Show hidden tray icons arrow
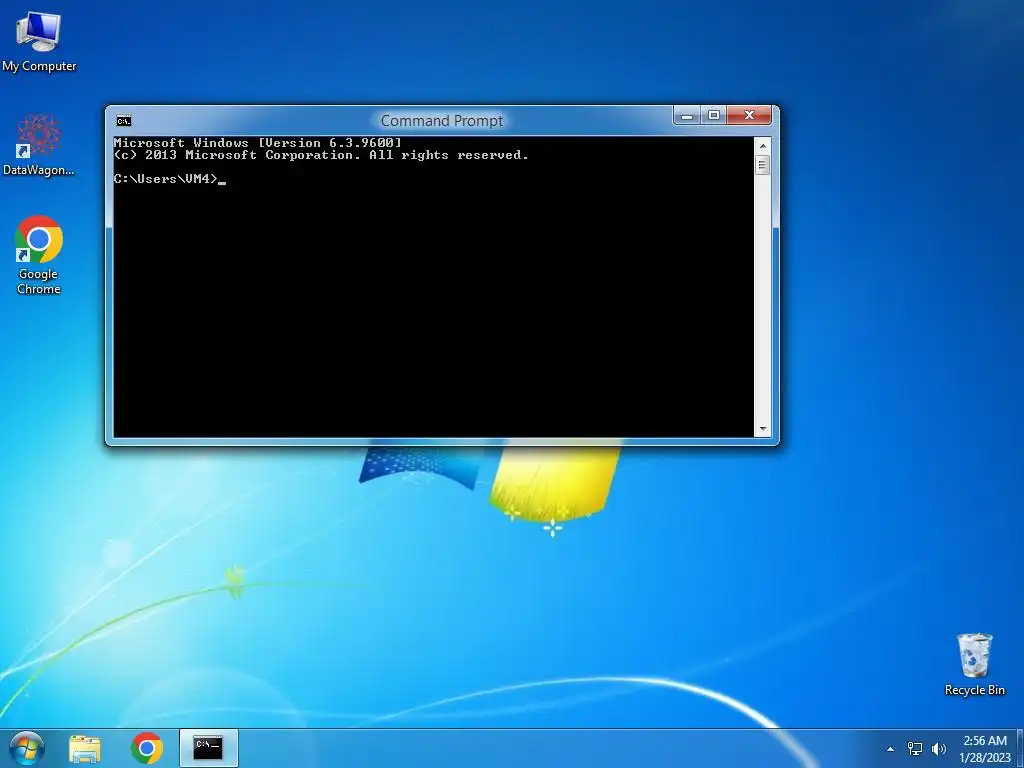Image resolution: width=1024 pixels, height=768 pixels. (x=890, y=749)
